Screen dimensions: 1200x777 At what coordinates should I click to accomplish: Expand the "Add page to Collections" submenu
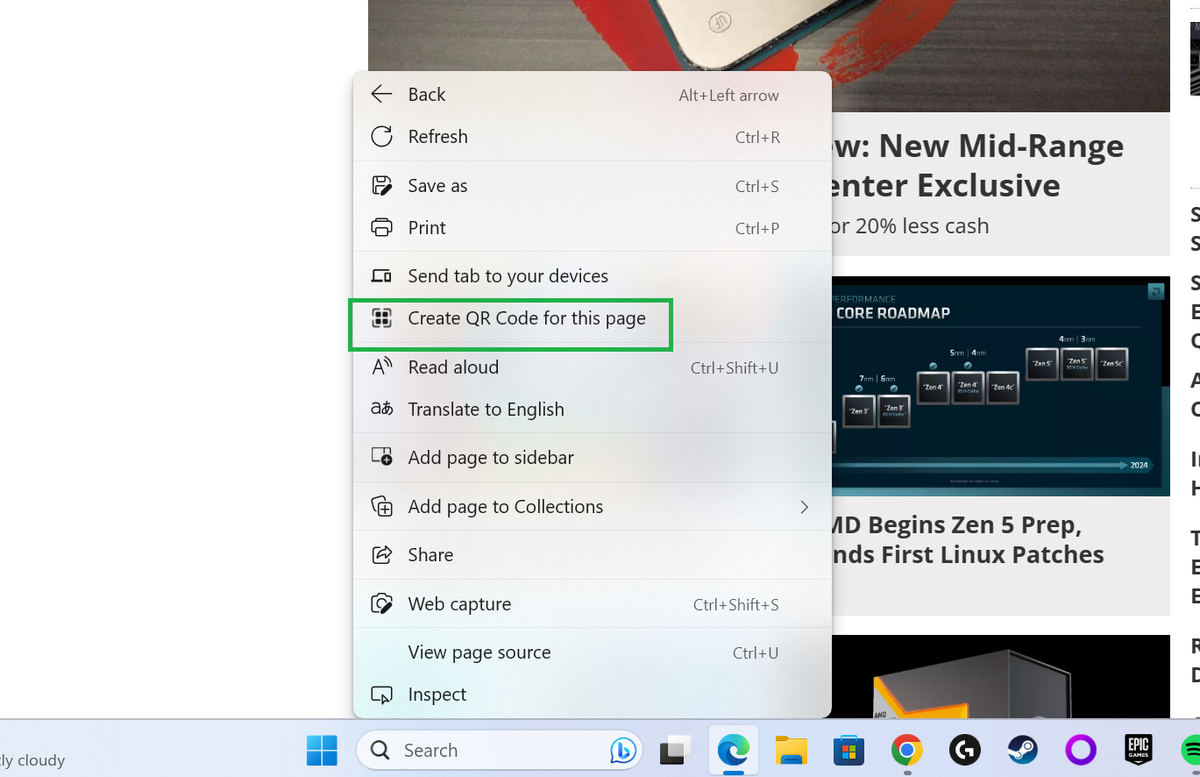coord(505,507)
